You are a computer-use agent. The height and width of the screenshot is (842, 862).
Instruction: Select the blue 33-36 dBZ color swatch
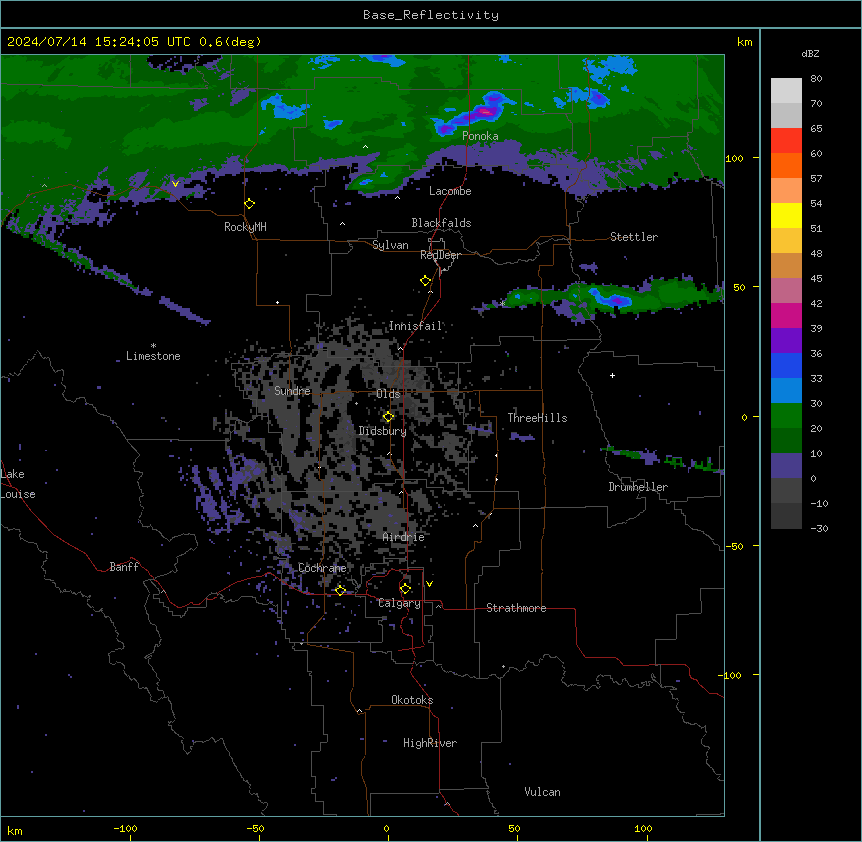(x=786, y=365)
